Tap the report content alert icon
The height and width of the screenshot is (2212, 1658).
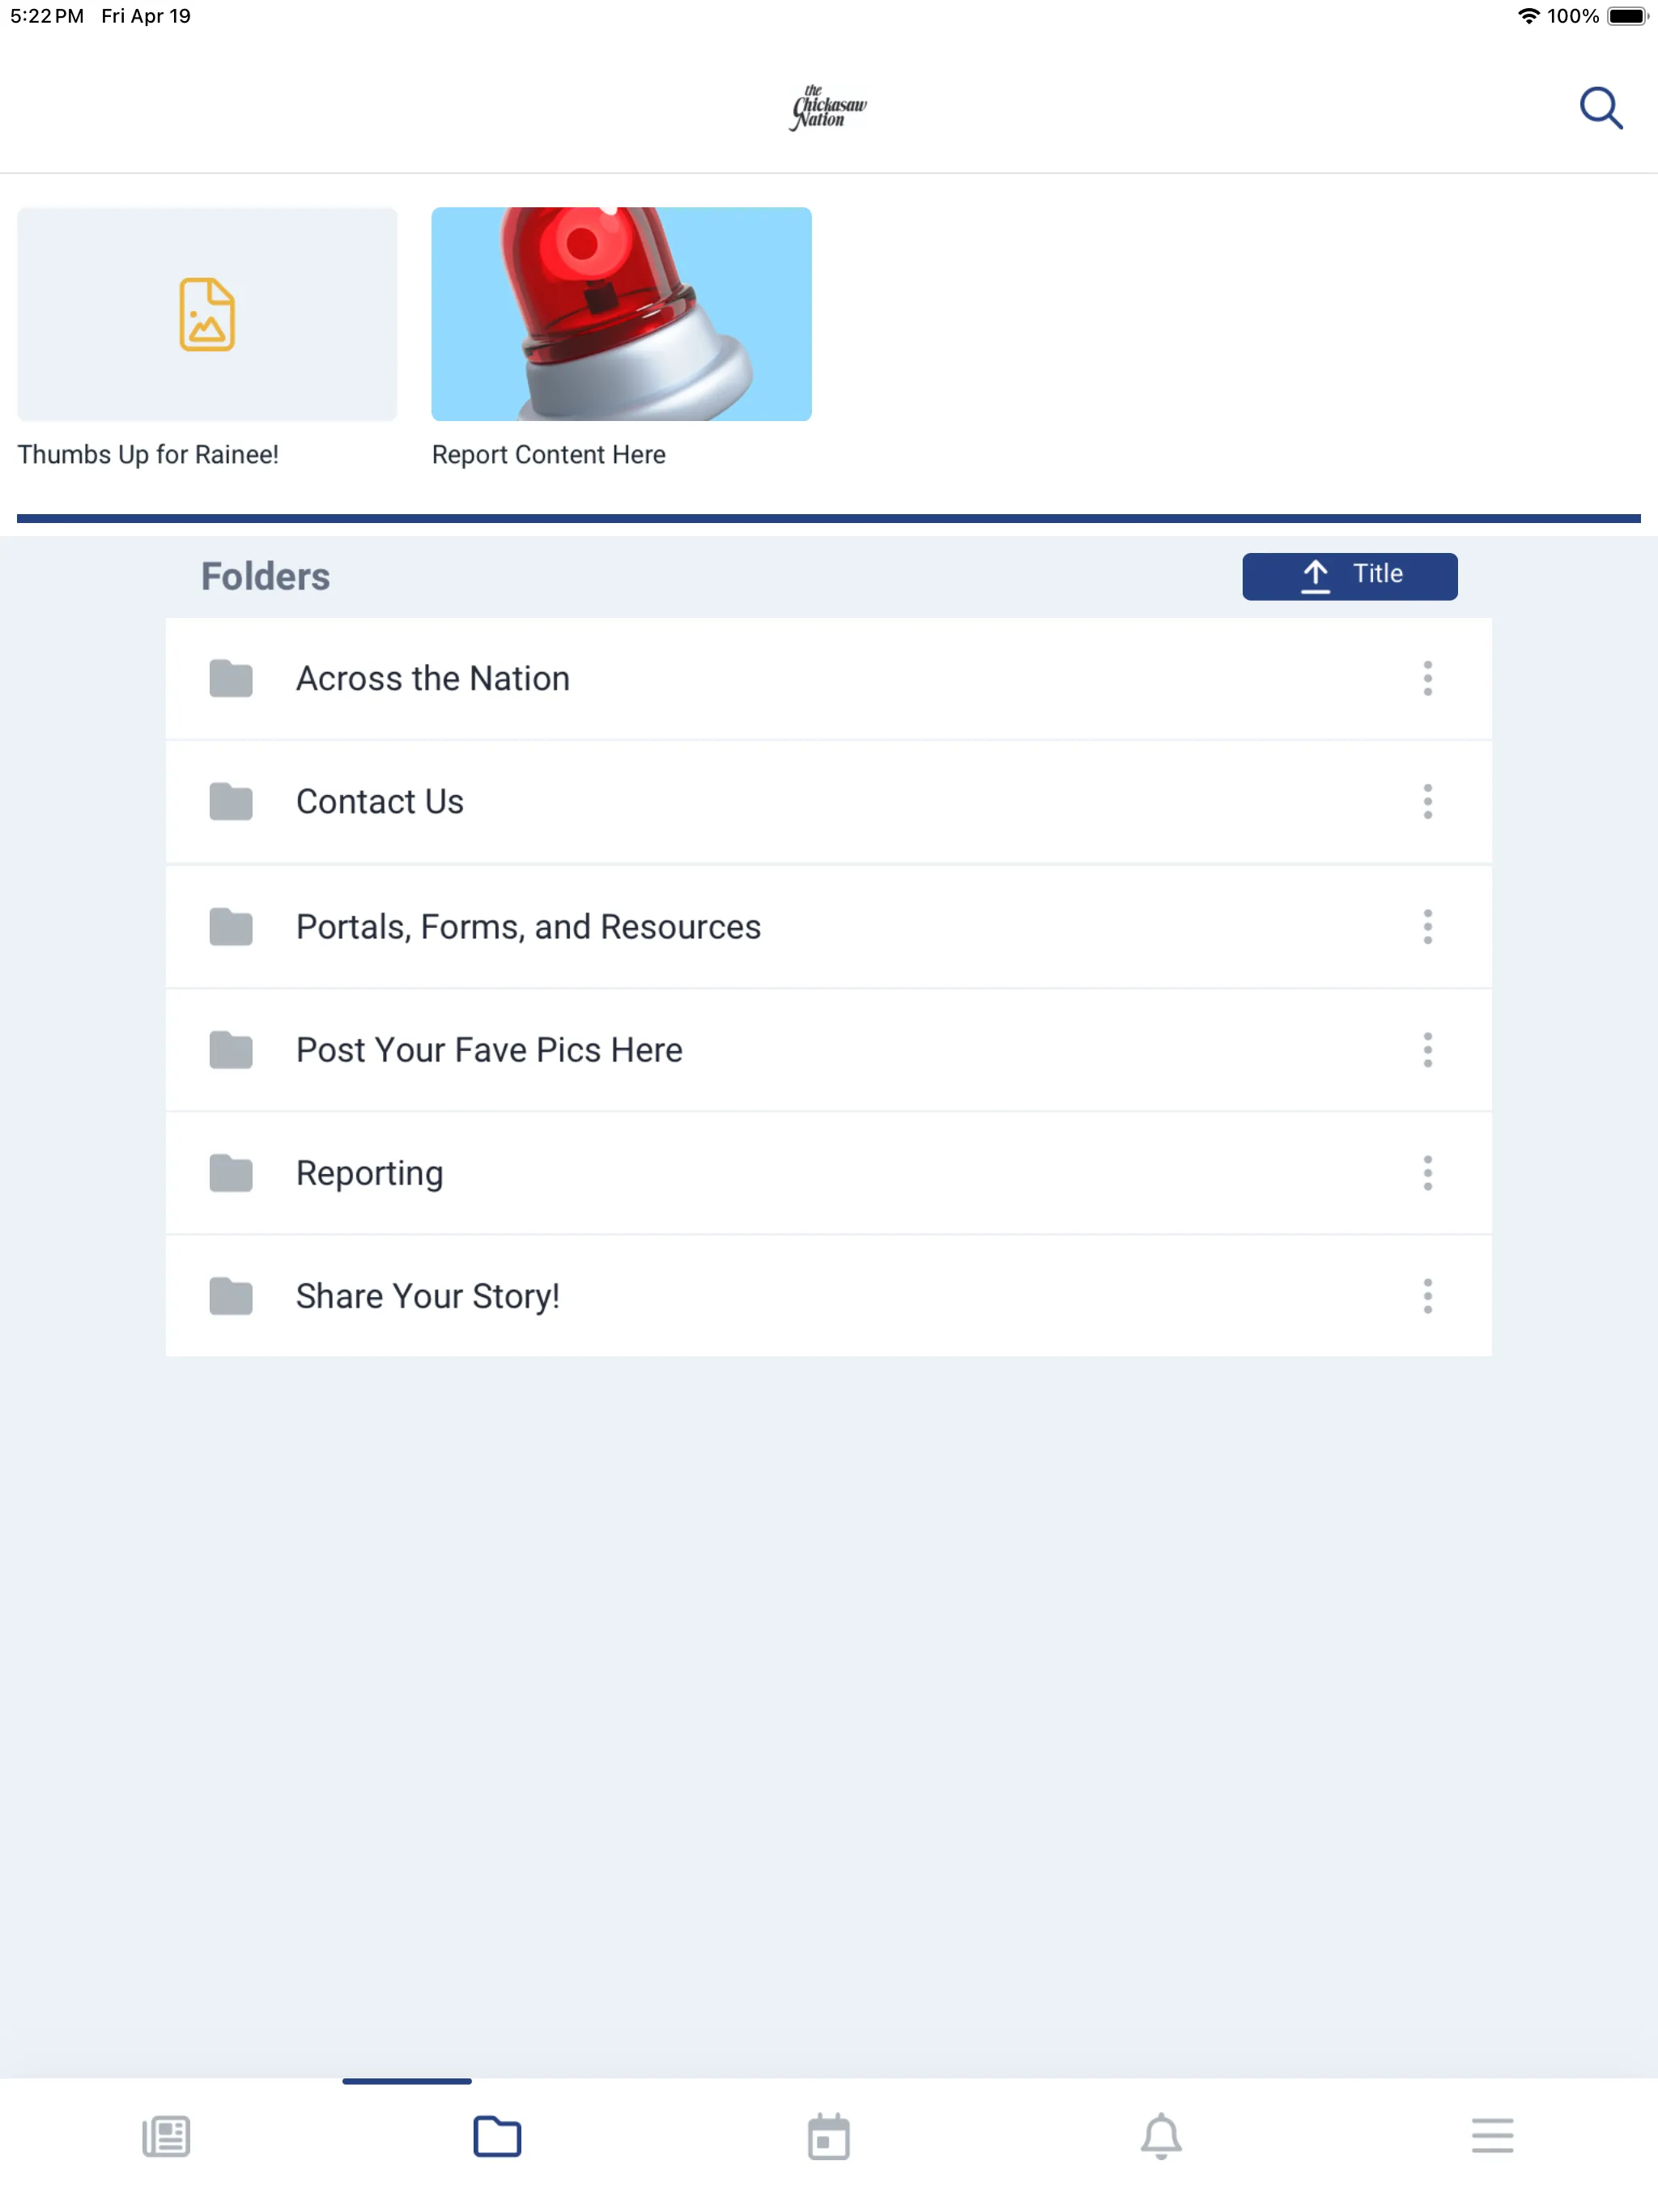pyautogui.click(x=622, y=313)
